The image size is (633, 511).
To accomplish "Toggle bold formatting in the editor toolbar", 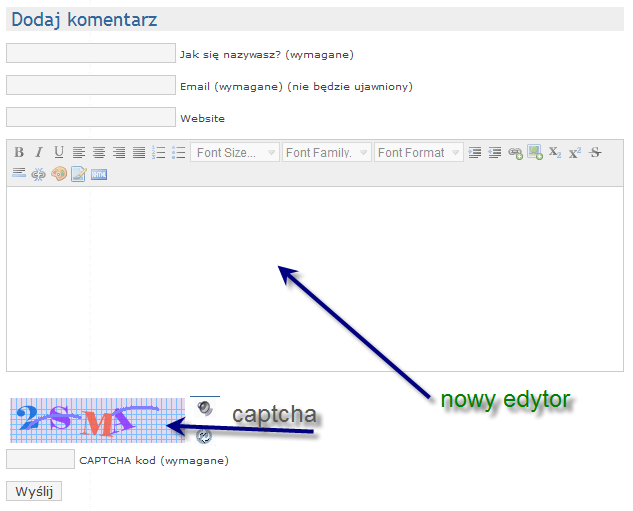I will point(19,153).
